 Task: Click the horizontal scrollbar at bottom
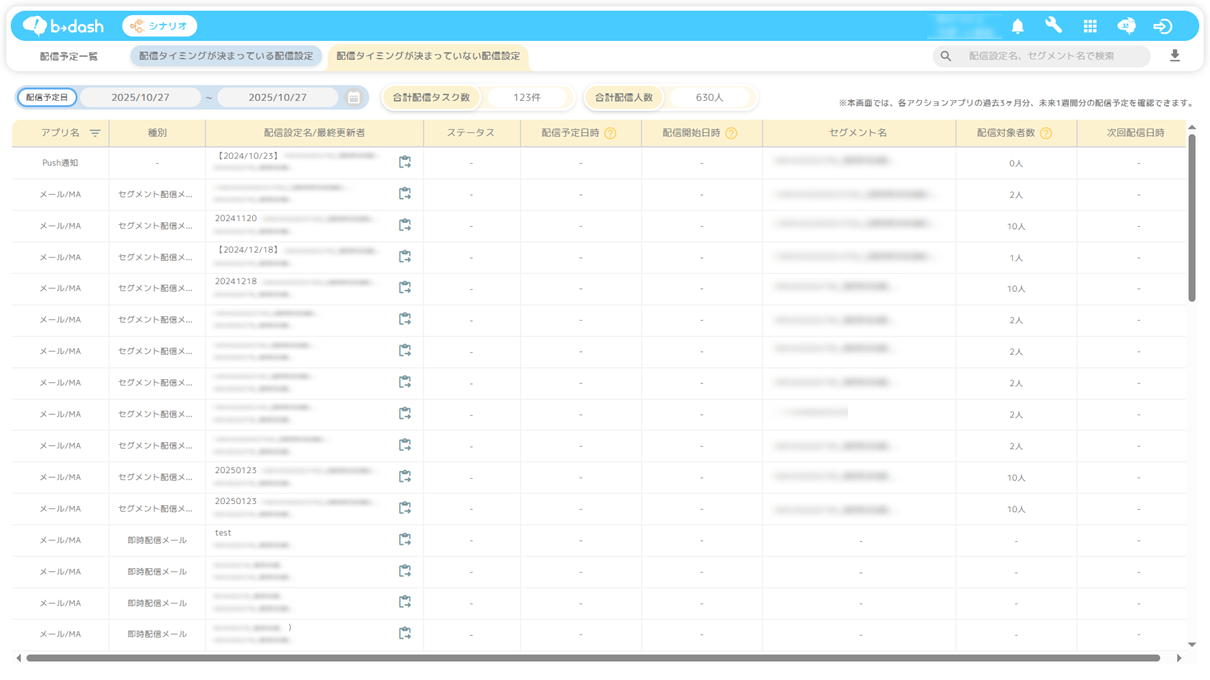point(592,658)
